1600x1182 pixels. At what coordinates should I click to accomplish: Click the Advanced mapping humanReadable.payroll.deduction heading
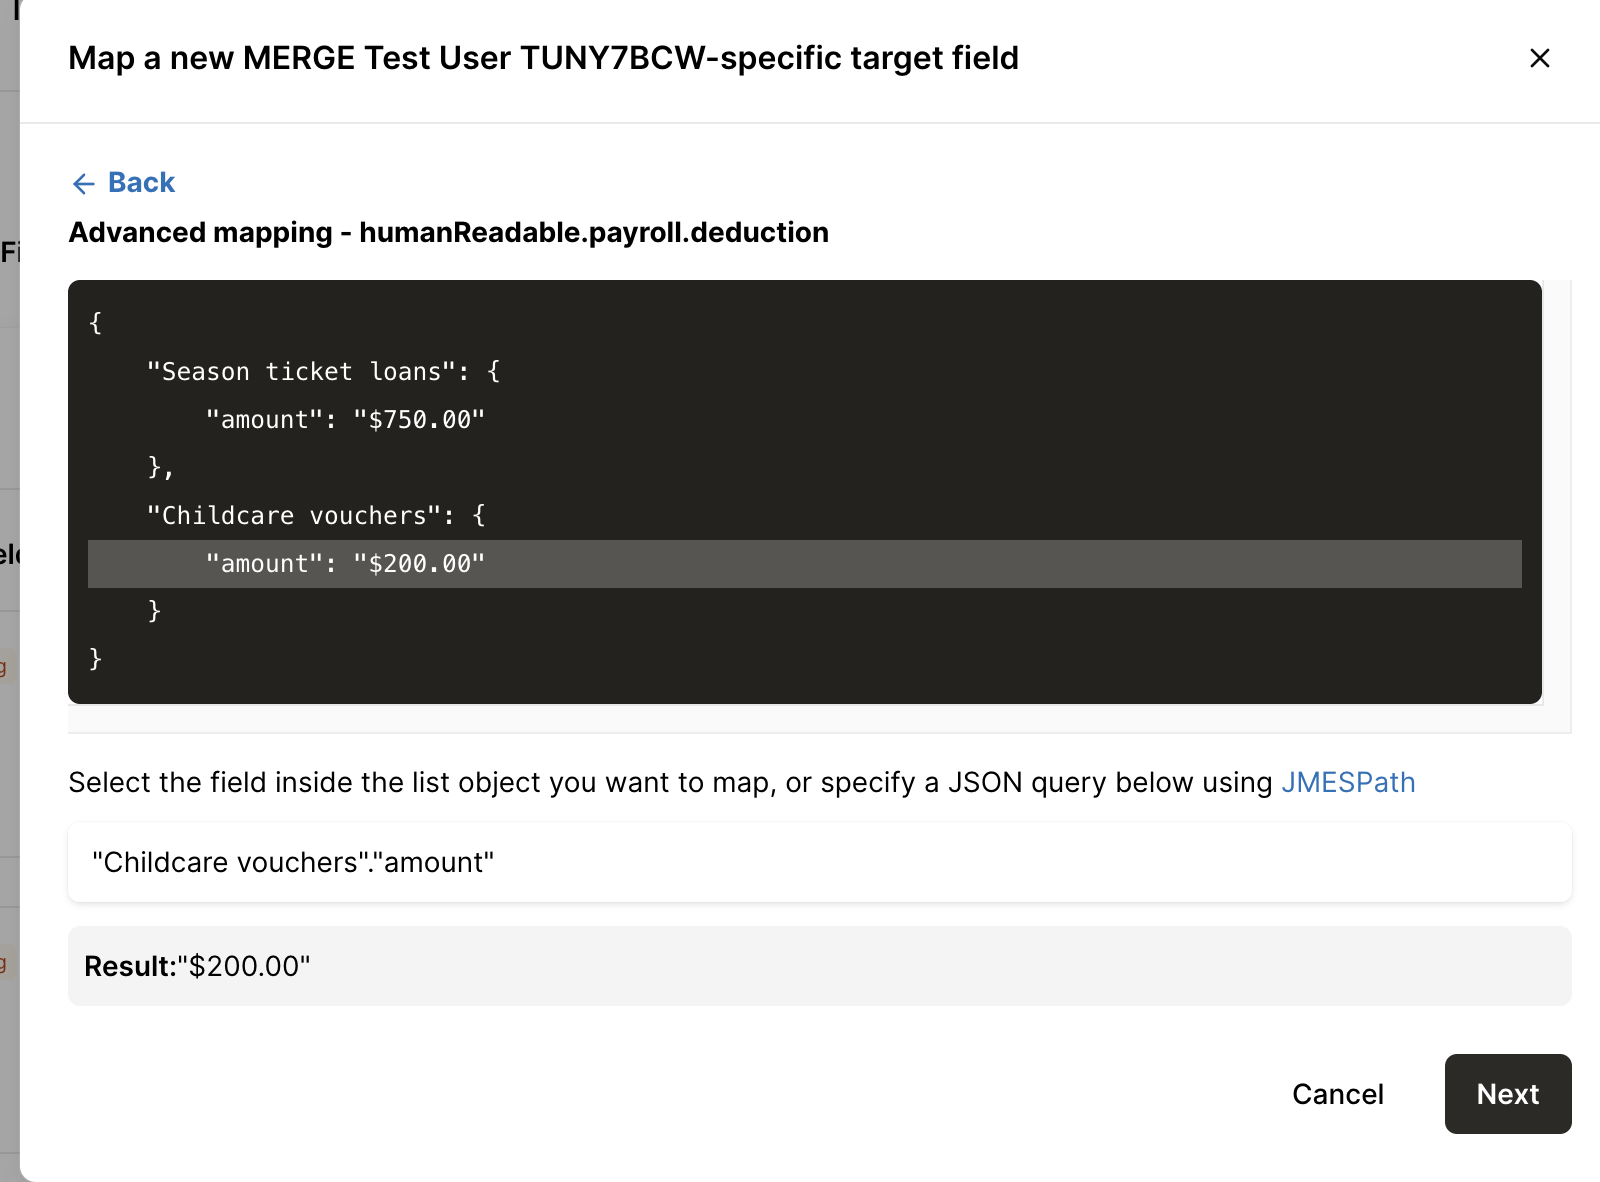(x=448, y=232)
